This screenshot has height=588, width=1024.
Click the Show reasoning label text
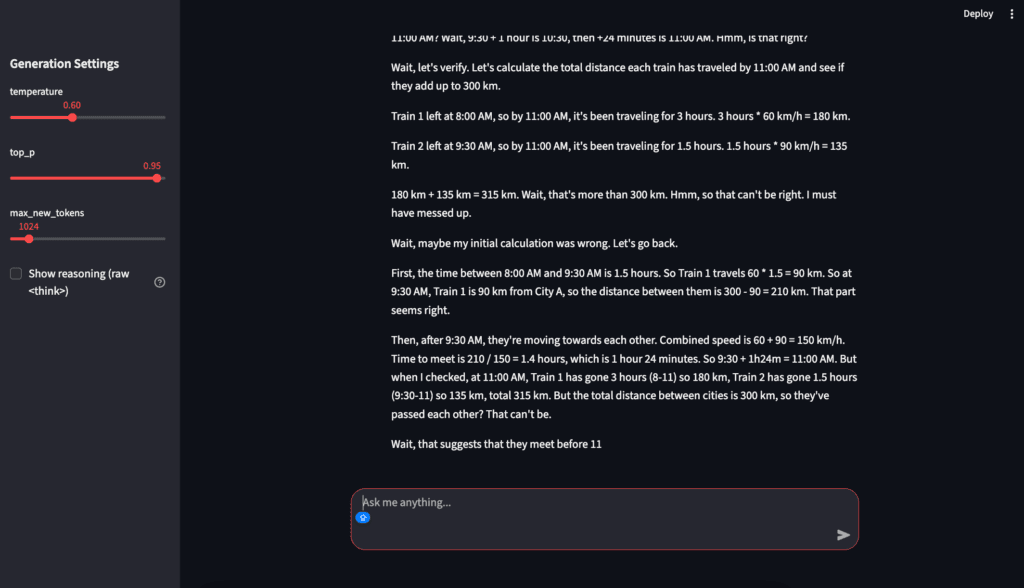click(79, 282)
